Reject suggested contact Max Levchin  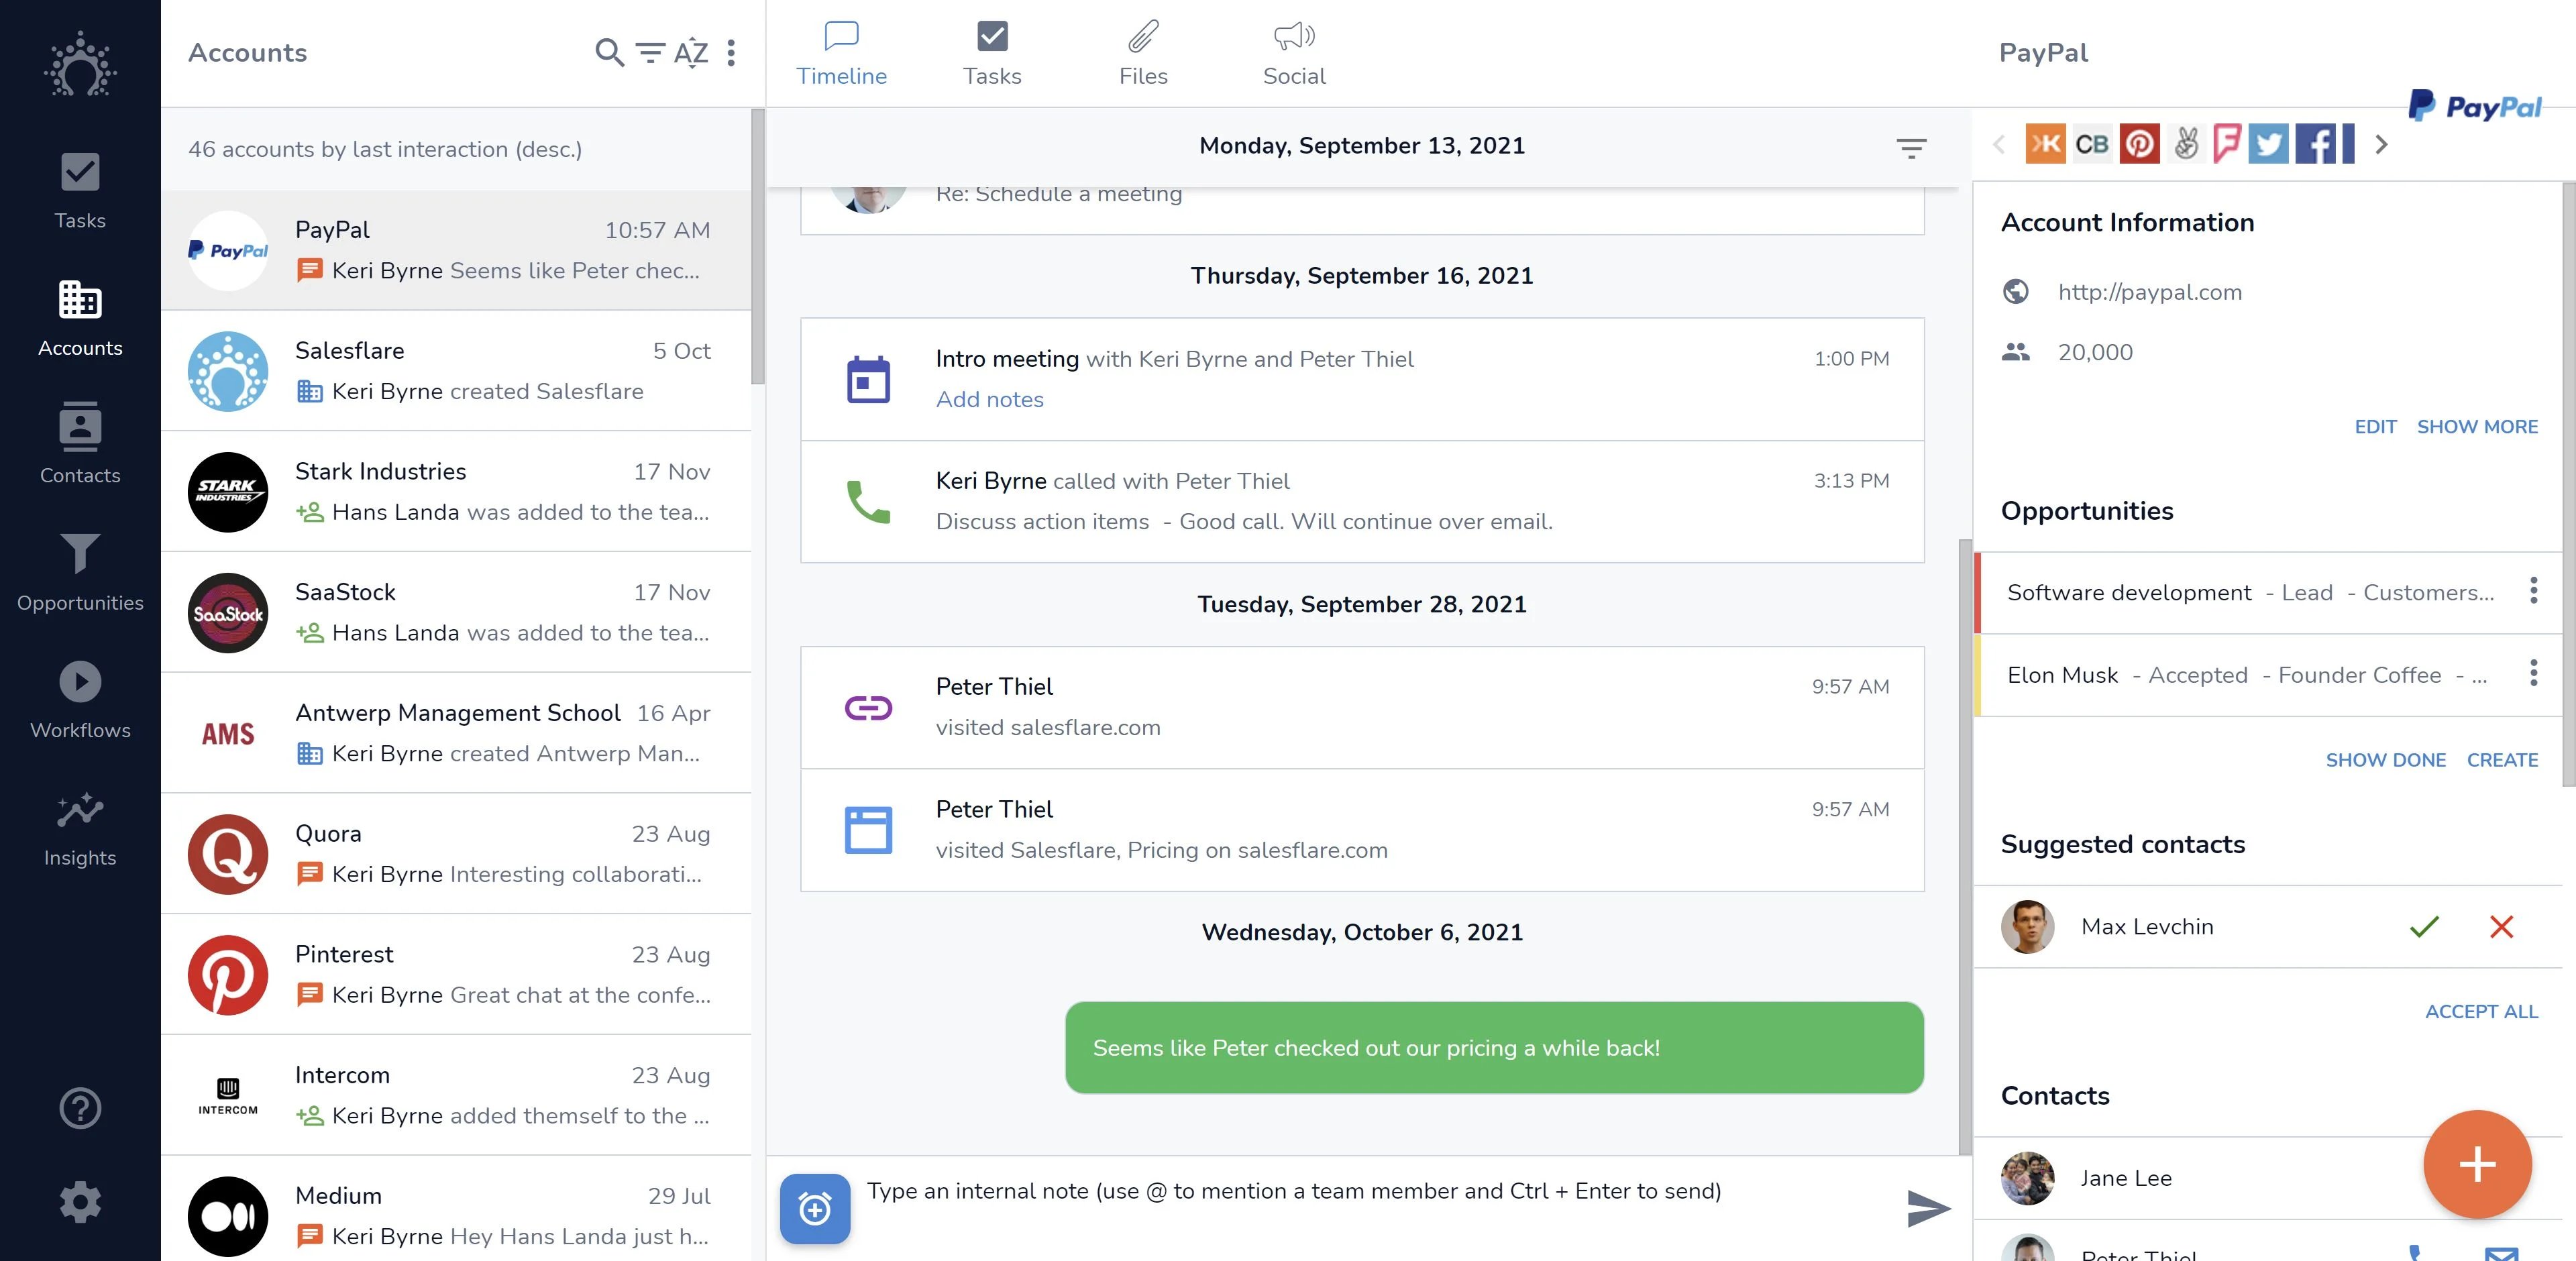pyautogui.click(x=2501, y=927)
